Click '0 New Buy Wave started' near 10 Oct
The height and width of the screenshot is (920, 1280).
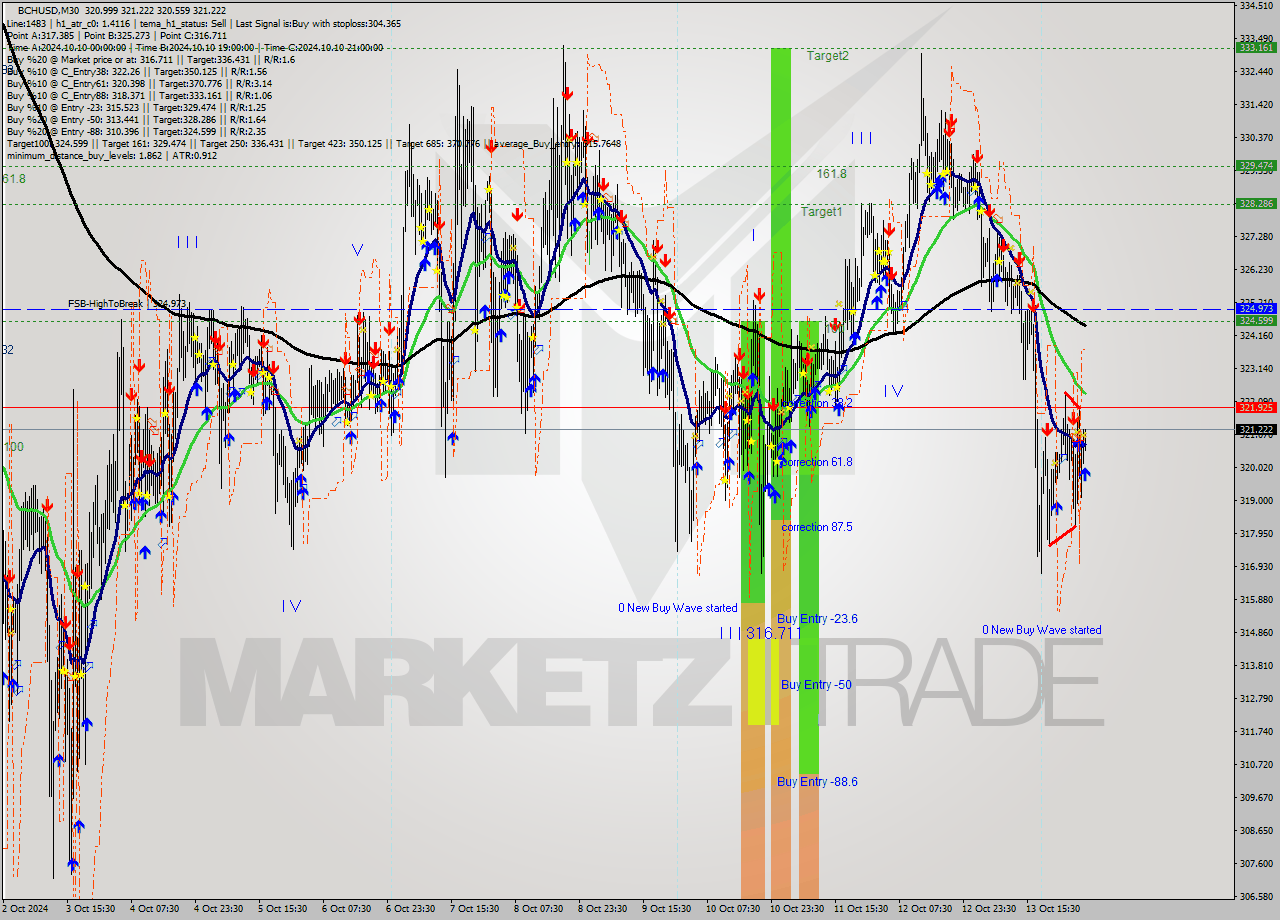click(678, 608)
